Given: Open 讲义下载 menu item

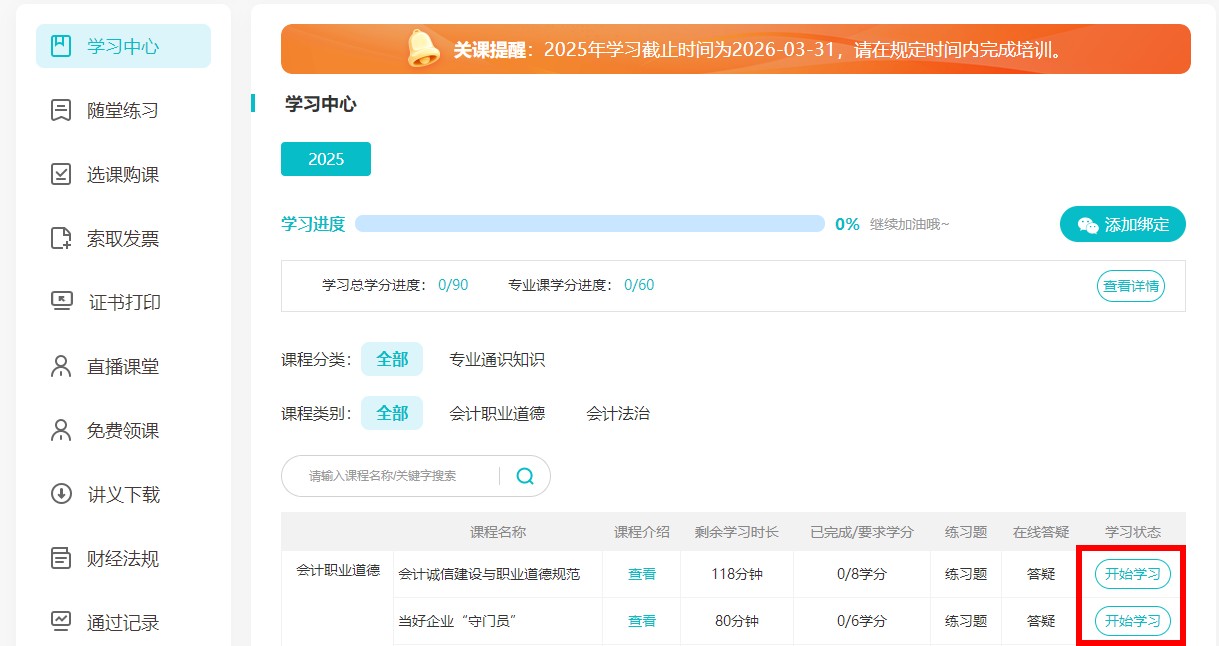Looking at the screenshot, I should point(123,494).
